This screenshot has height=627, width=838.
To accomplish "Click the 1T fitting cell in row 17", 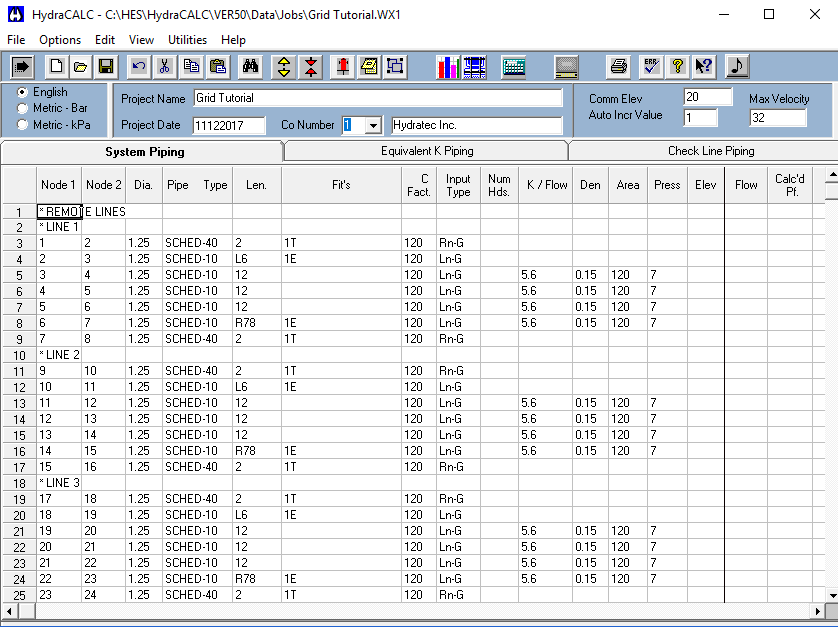I will click(x=341, y=467).
